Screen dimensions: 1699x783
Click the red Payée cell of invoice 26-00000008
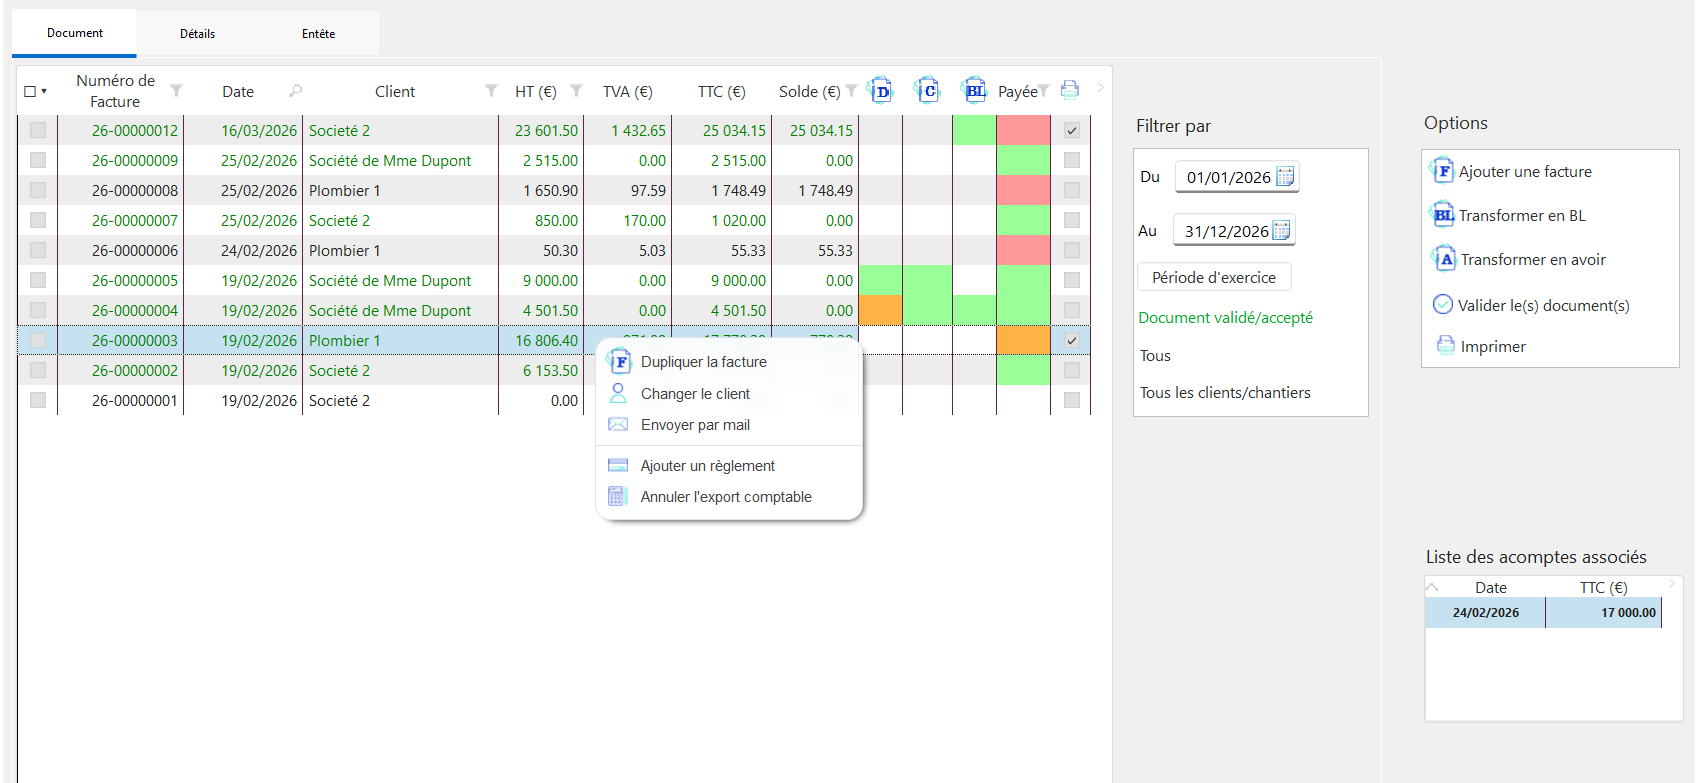tap(1023, 190)
